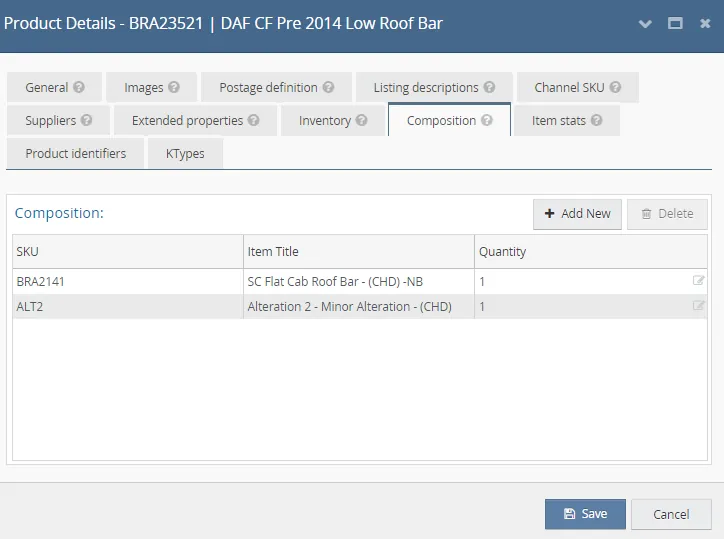Click help icon beside Images tab
Screen dimensions: 724x539
pos(174,87)
